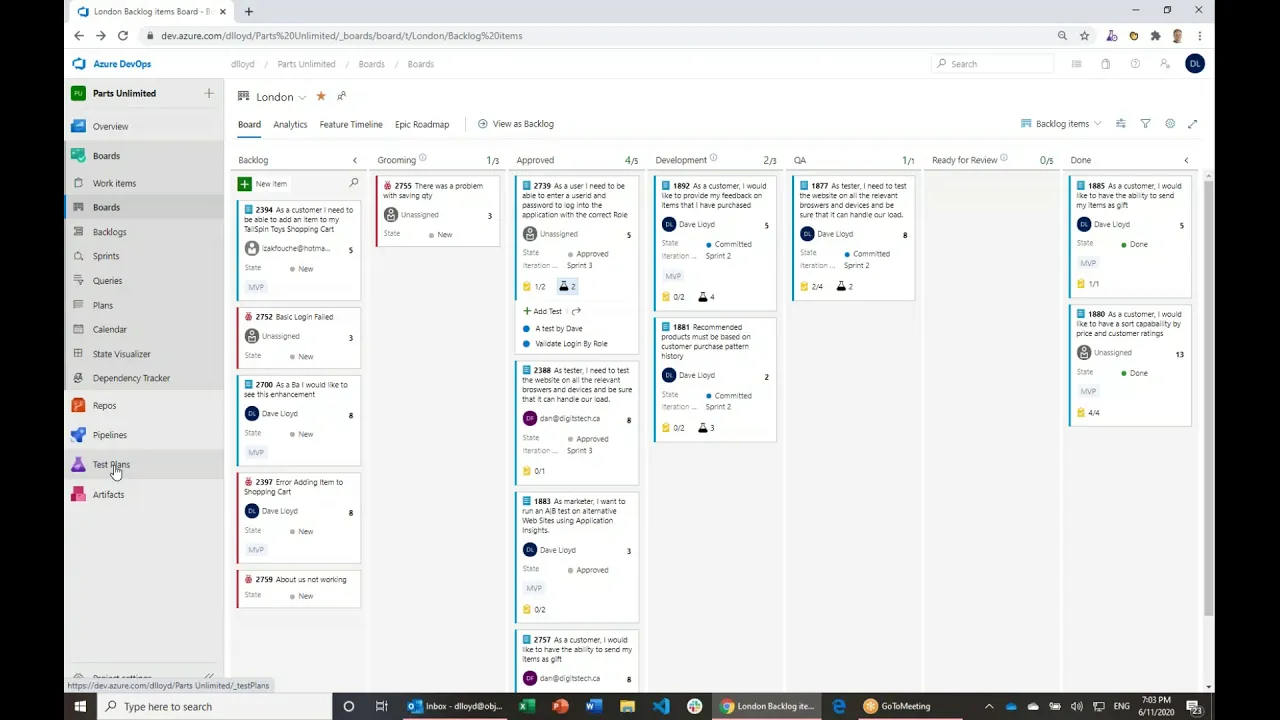Open the DL user profile avatar
The image size is (1280, 720).
pyautogui.click(x=1194, y=64)
